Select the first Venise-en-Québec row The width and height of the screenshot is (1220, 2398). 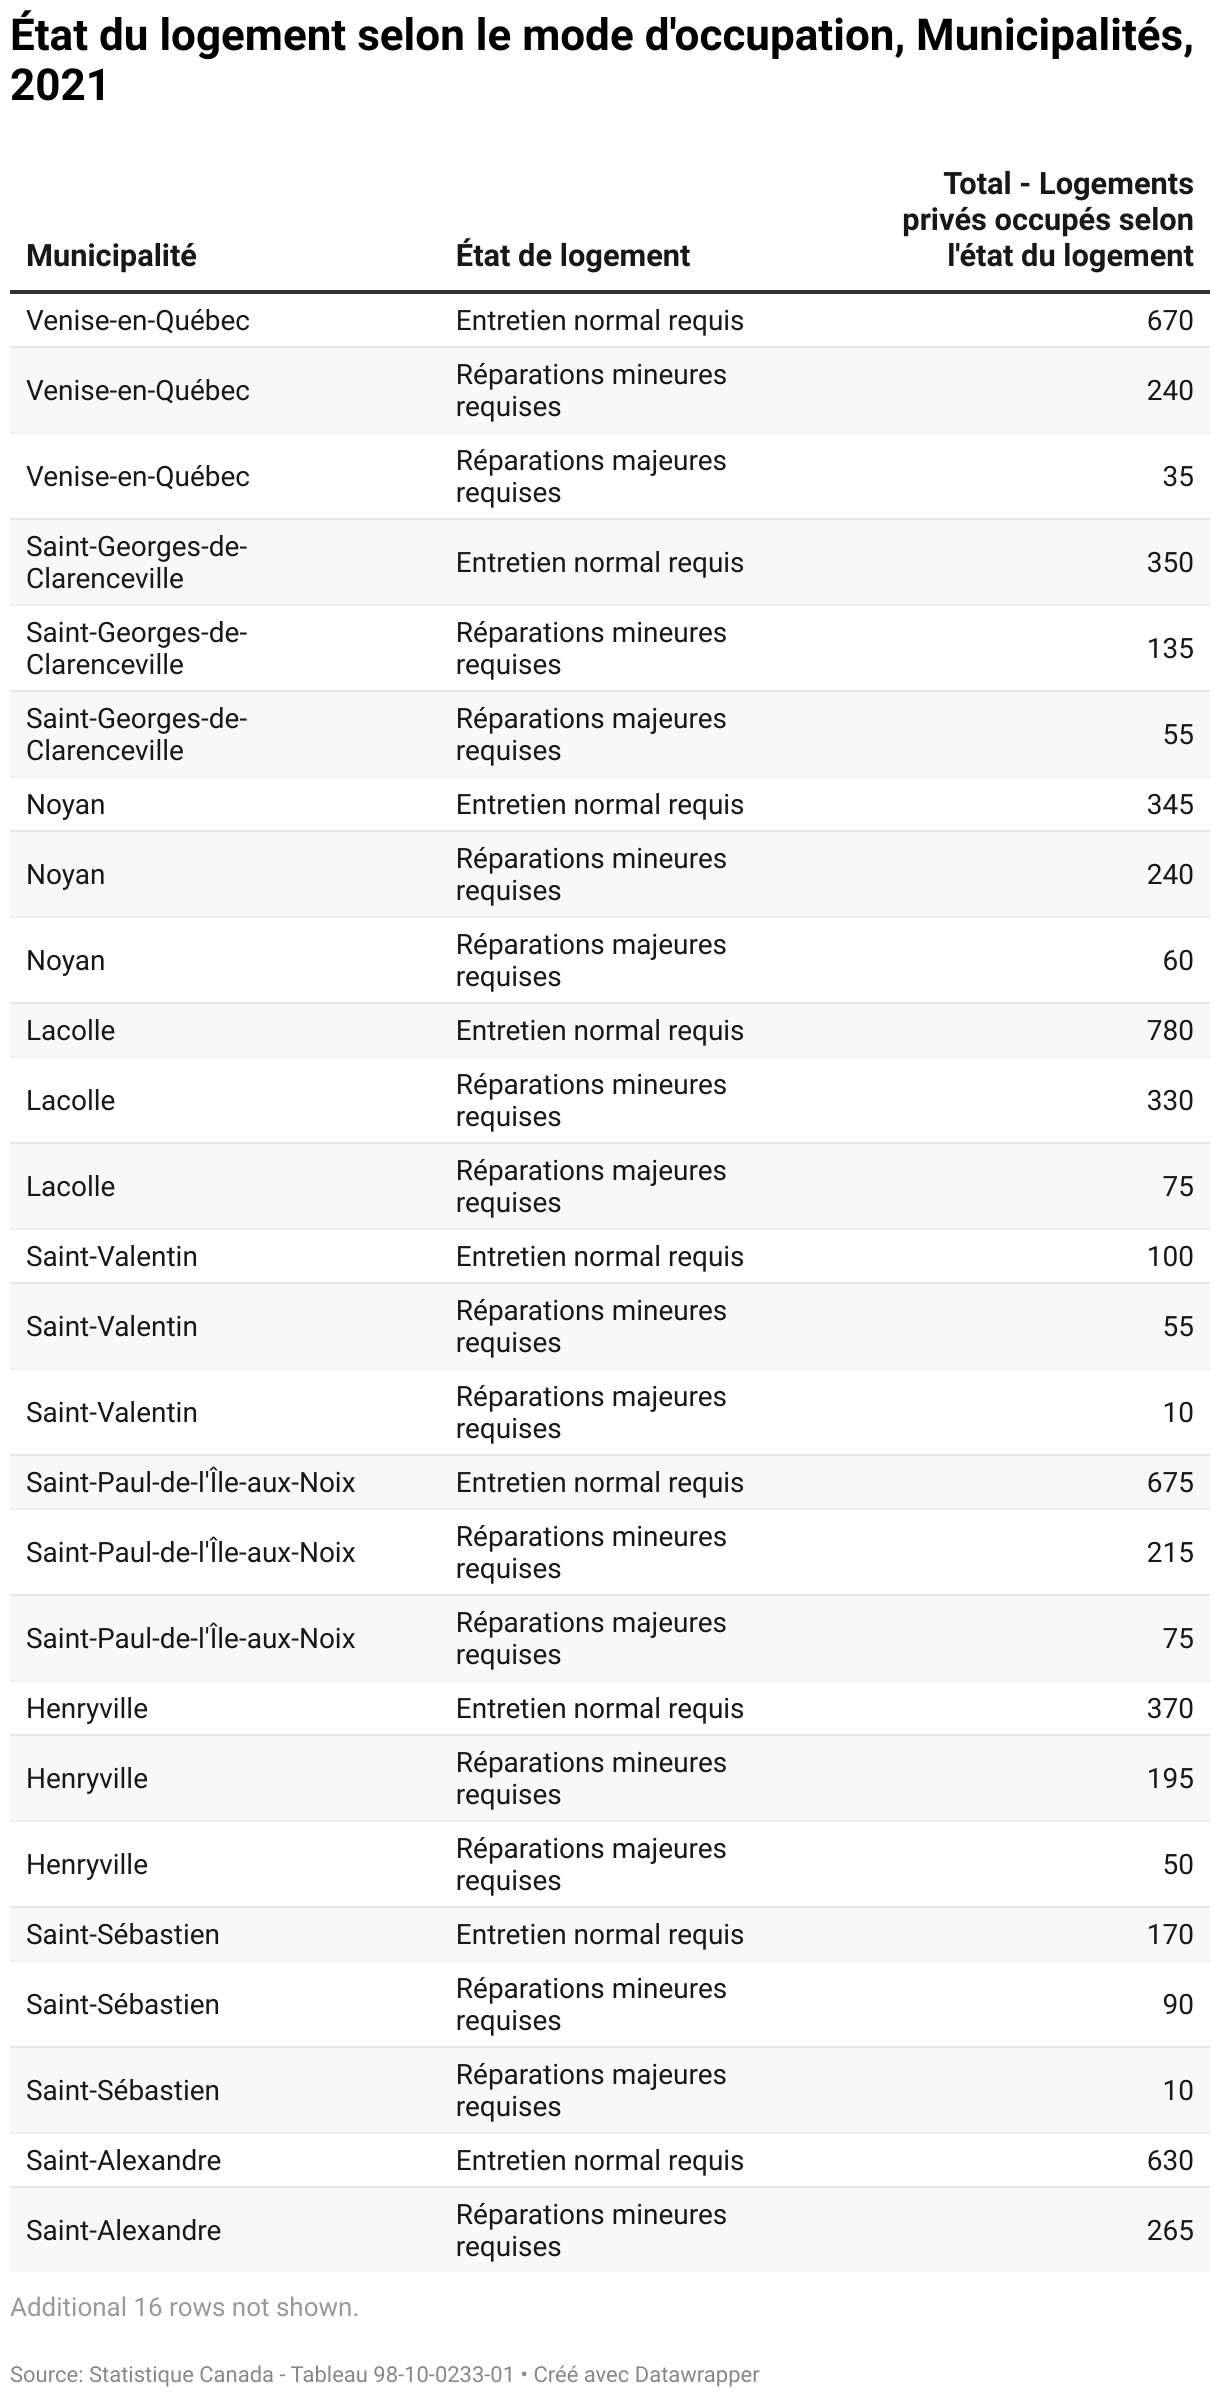610,320
